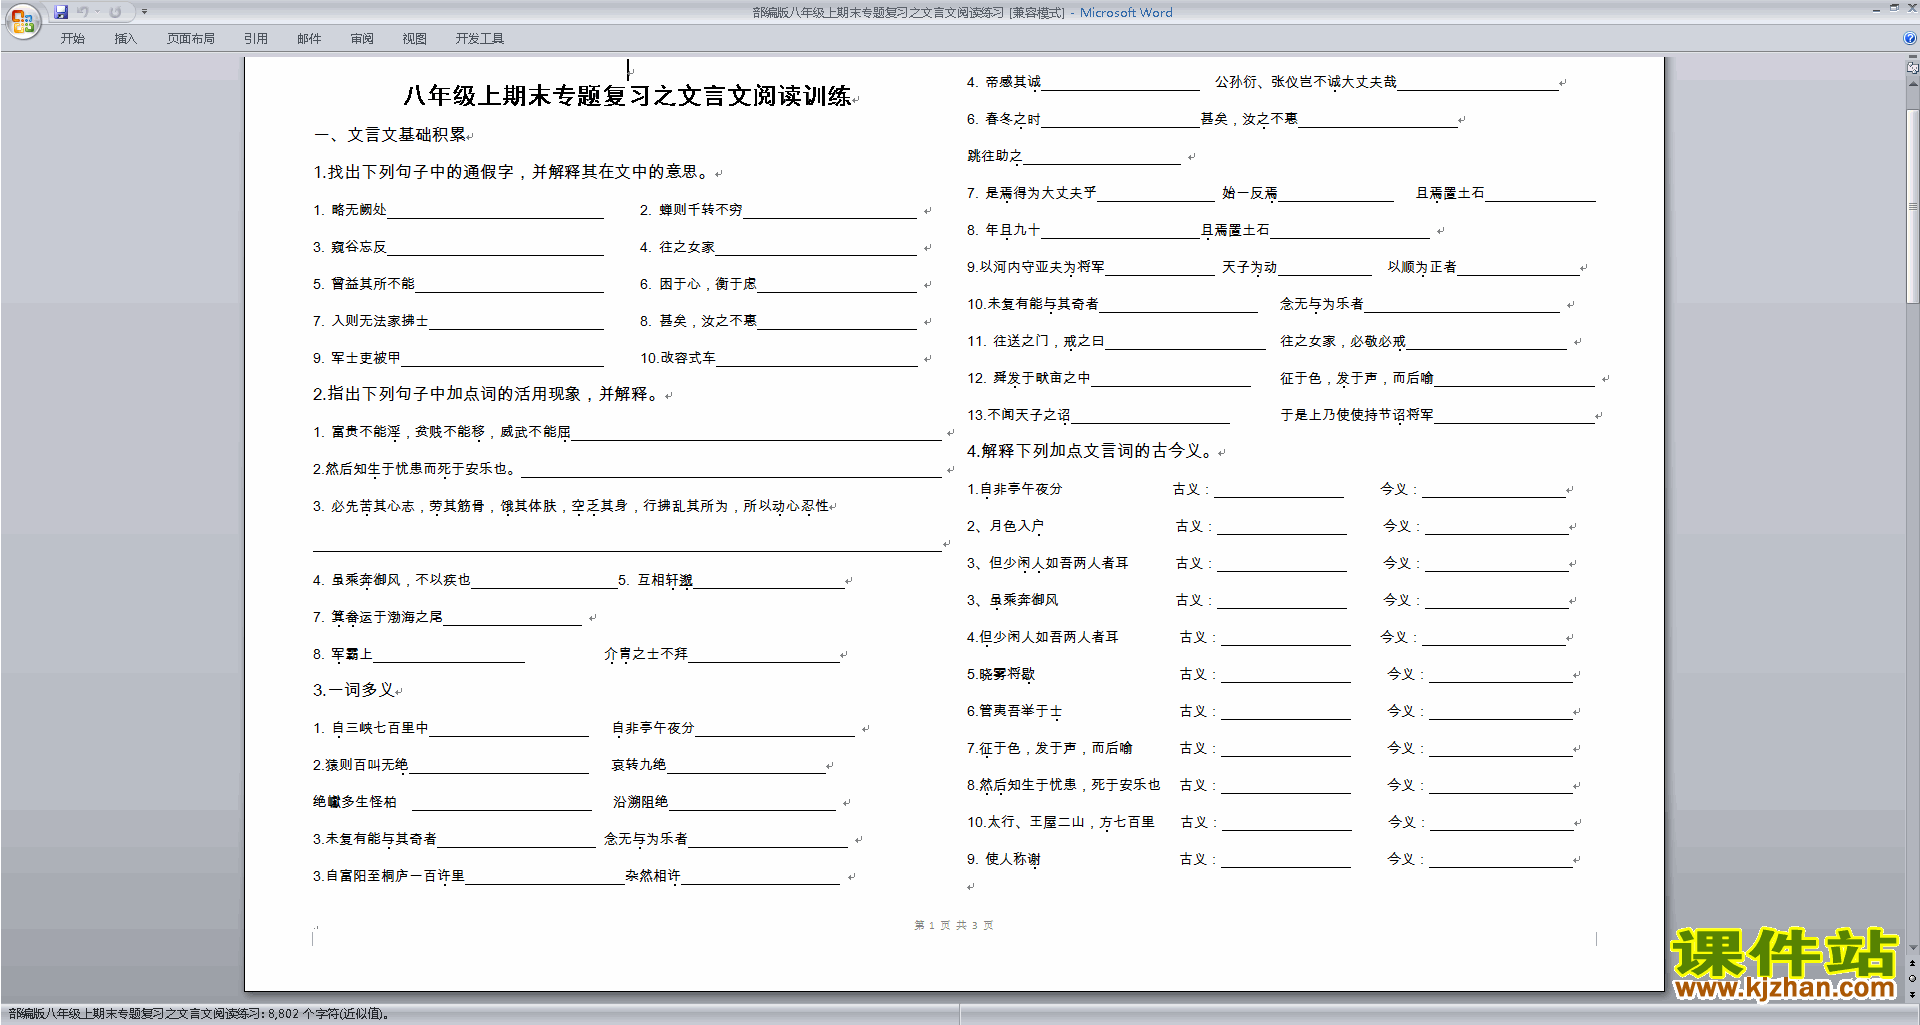
Task: Open the round Office button menu
Action: coord(23,21)
